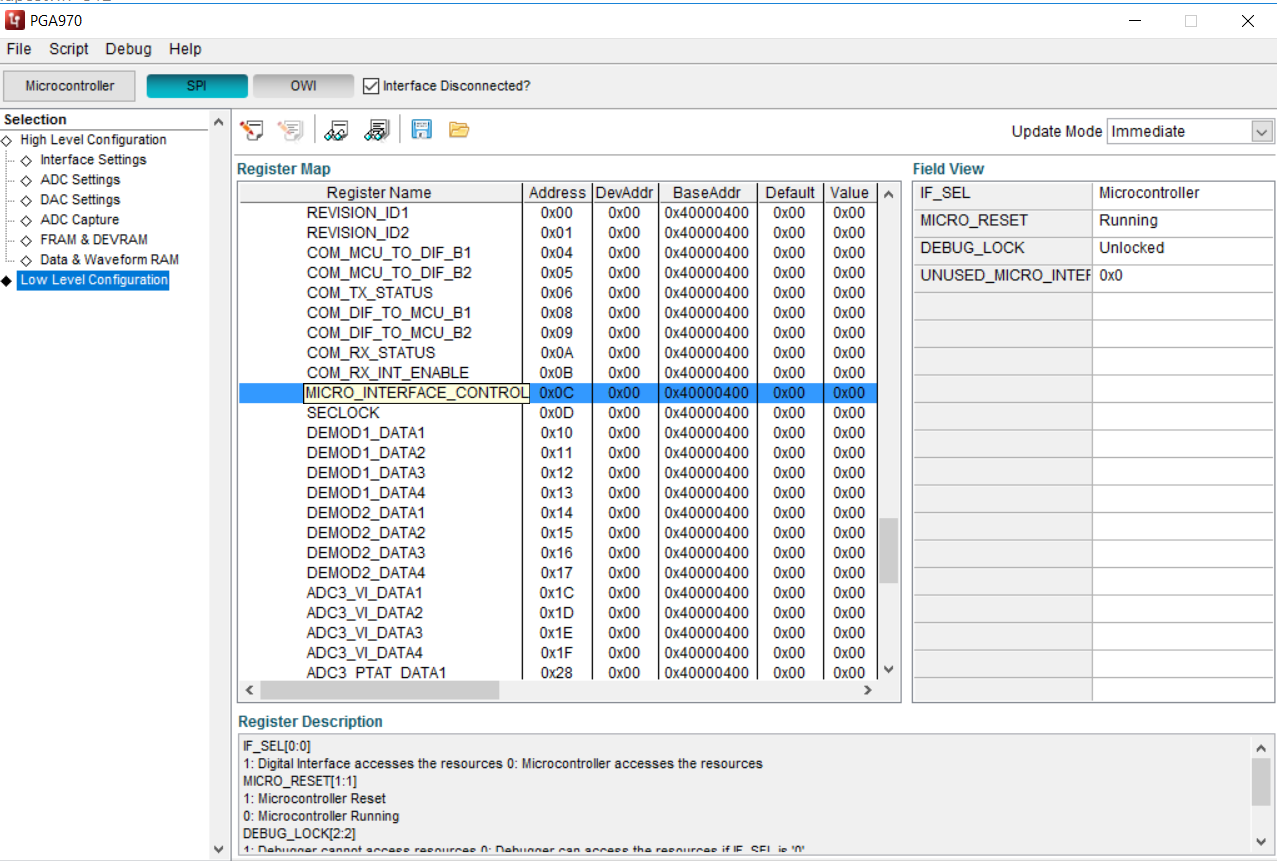This screenshot has width=1277, height=861.
Task: Click the Save floppy disk icon
Action: (422, 130)
